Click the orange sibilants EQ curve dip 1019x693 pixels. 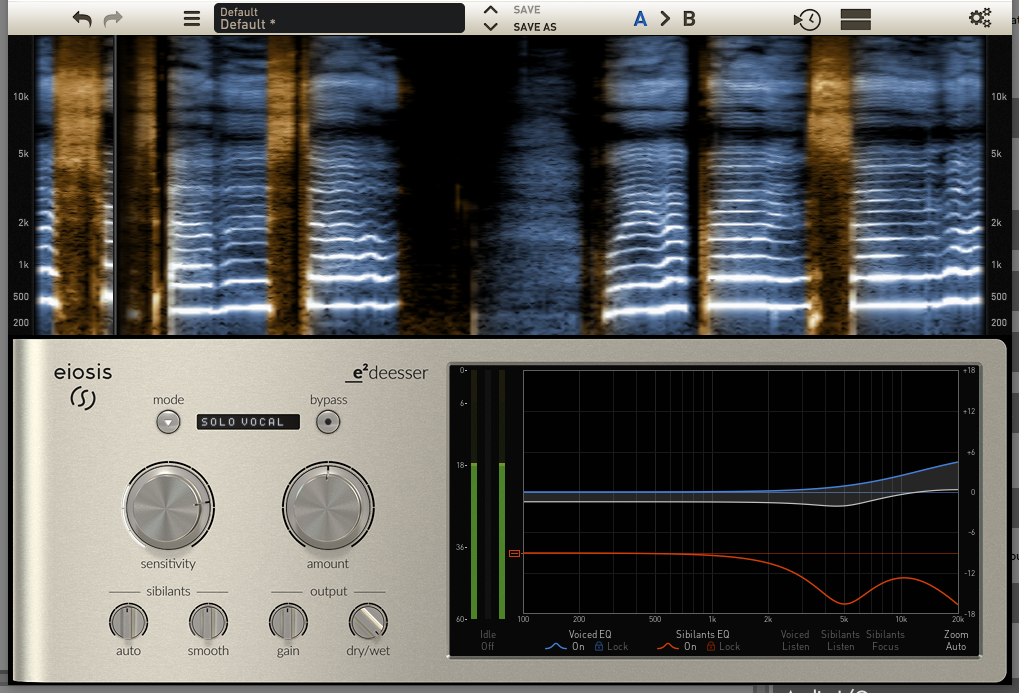point(843,602)
